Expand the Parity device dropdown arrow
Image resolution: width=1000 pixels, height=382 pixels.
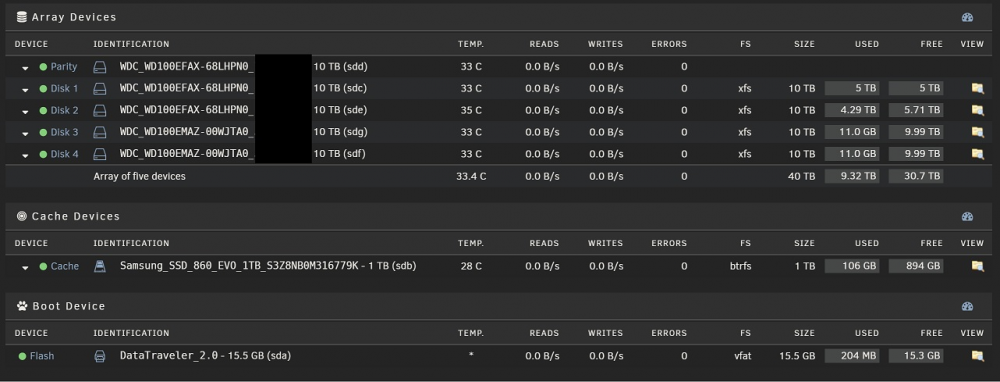(26, 68)
